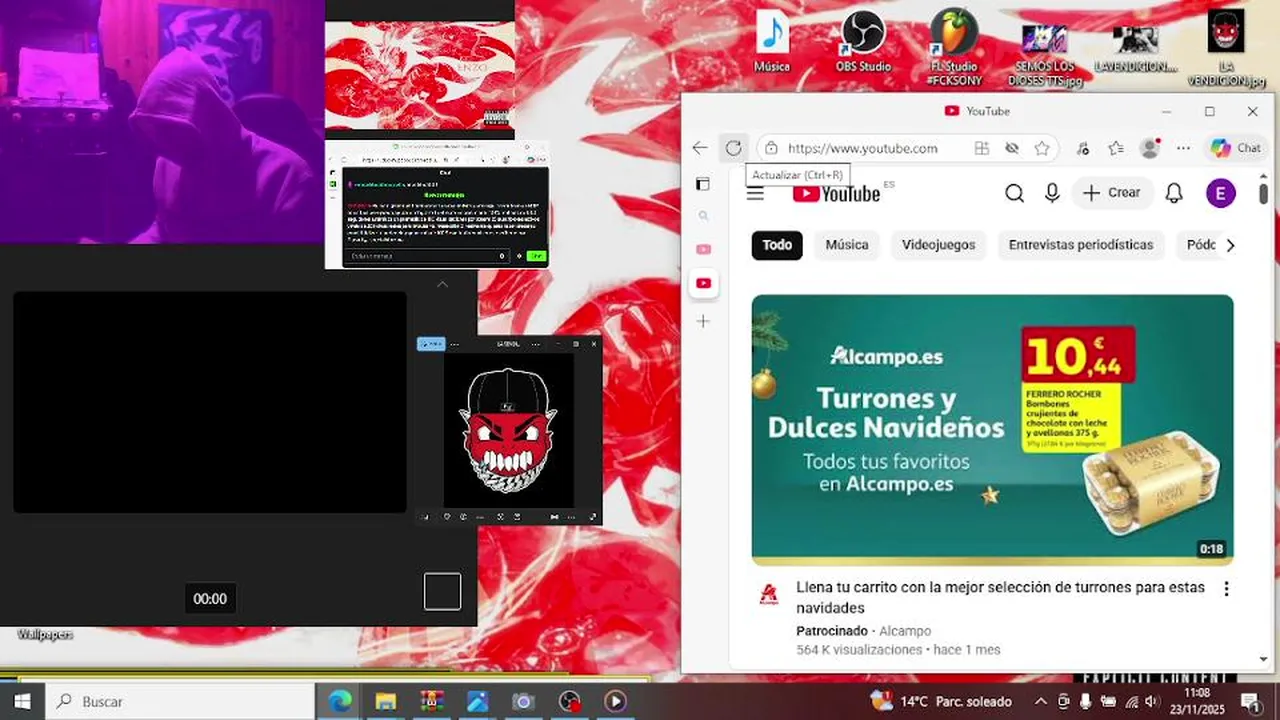The height and width of the screenshot is (720, 1280).
Task: Open OBS Studio desktop shortcut
Action: 863,42
